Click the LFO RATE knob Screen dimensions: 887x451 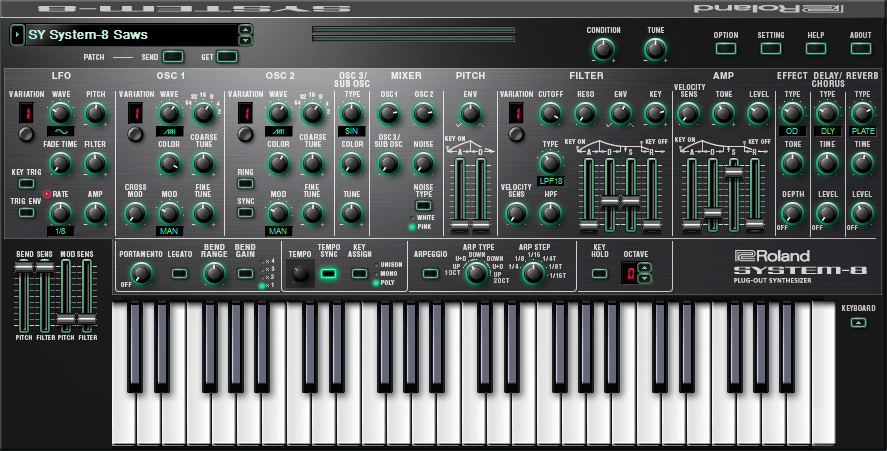point(61,213)
